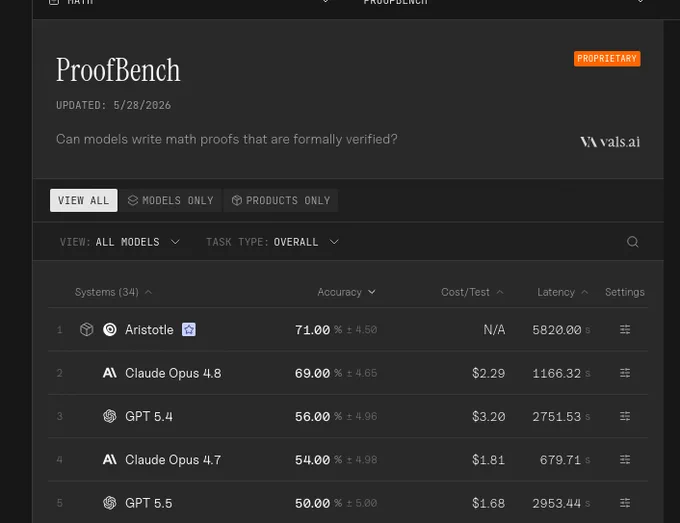
Task: Open settings icon for Aristotle row
Action: click(625, 330)
